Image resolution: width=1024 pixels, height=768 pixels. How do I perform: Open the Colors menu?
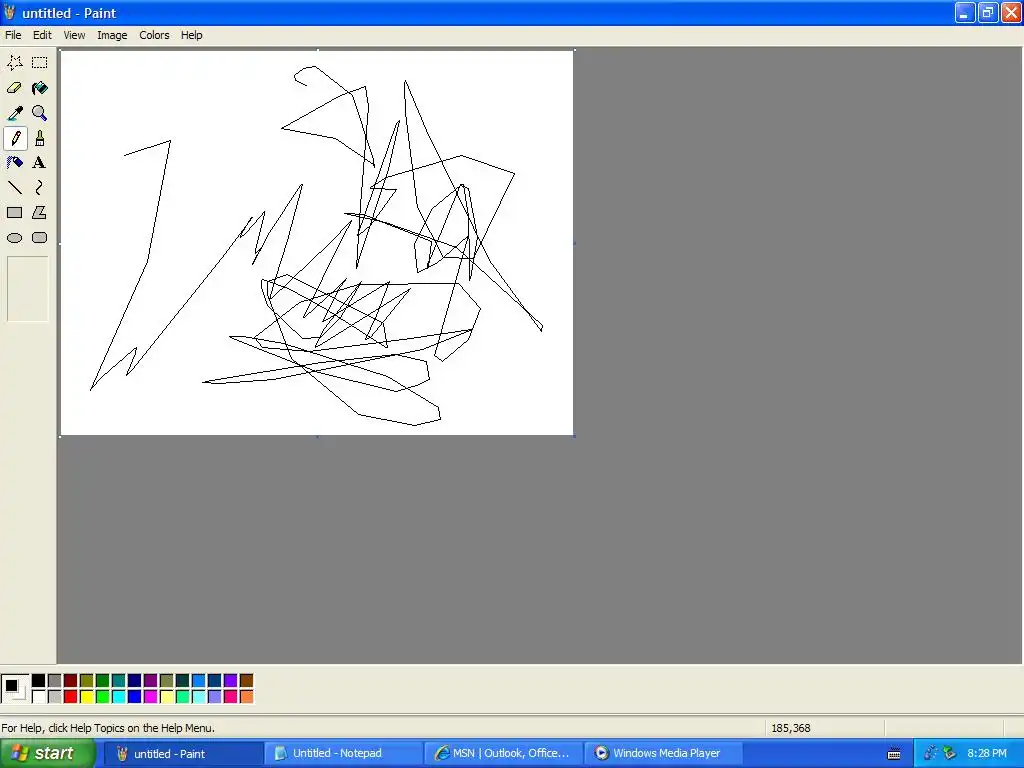pyautogui.click(x=154, y=35)
